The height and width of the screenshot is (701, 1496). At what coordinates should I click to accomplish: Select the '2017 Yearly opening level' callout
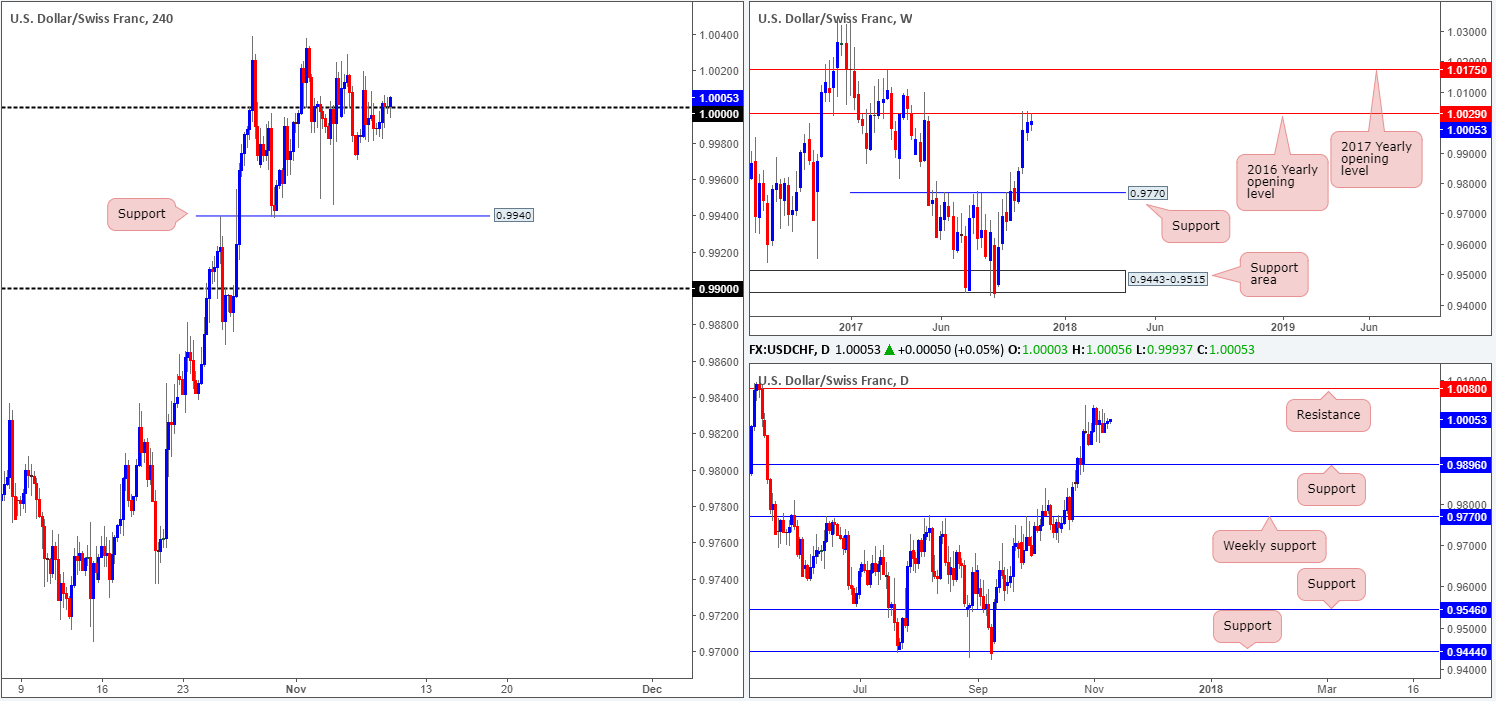tap(1376, 160)
